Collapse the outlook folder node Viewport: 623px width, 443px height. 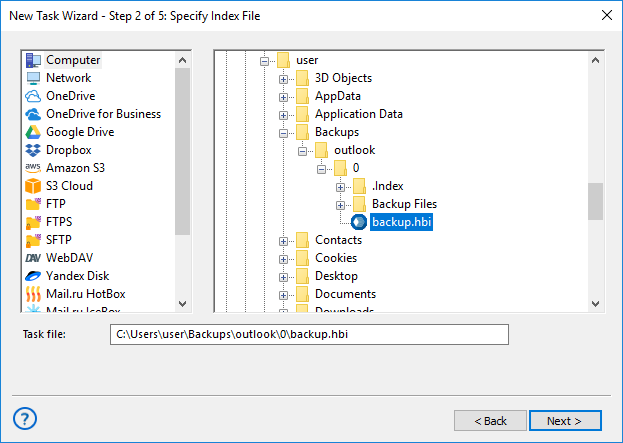click(302, 151)
